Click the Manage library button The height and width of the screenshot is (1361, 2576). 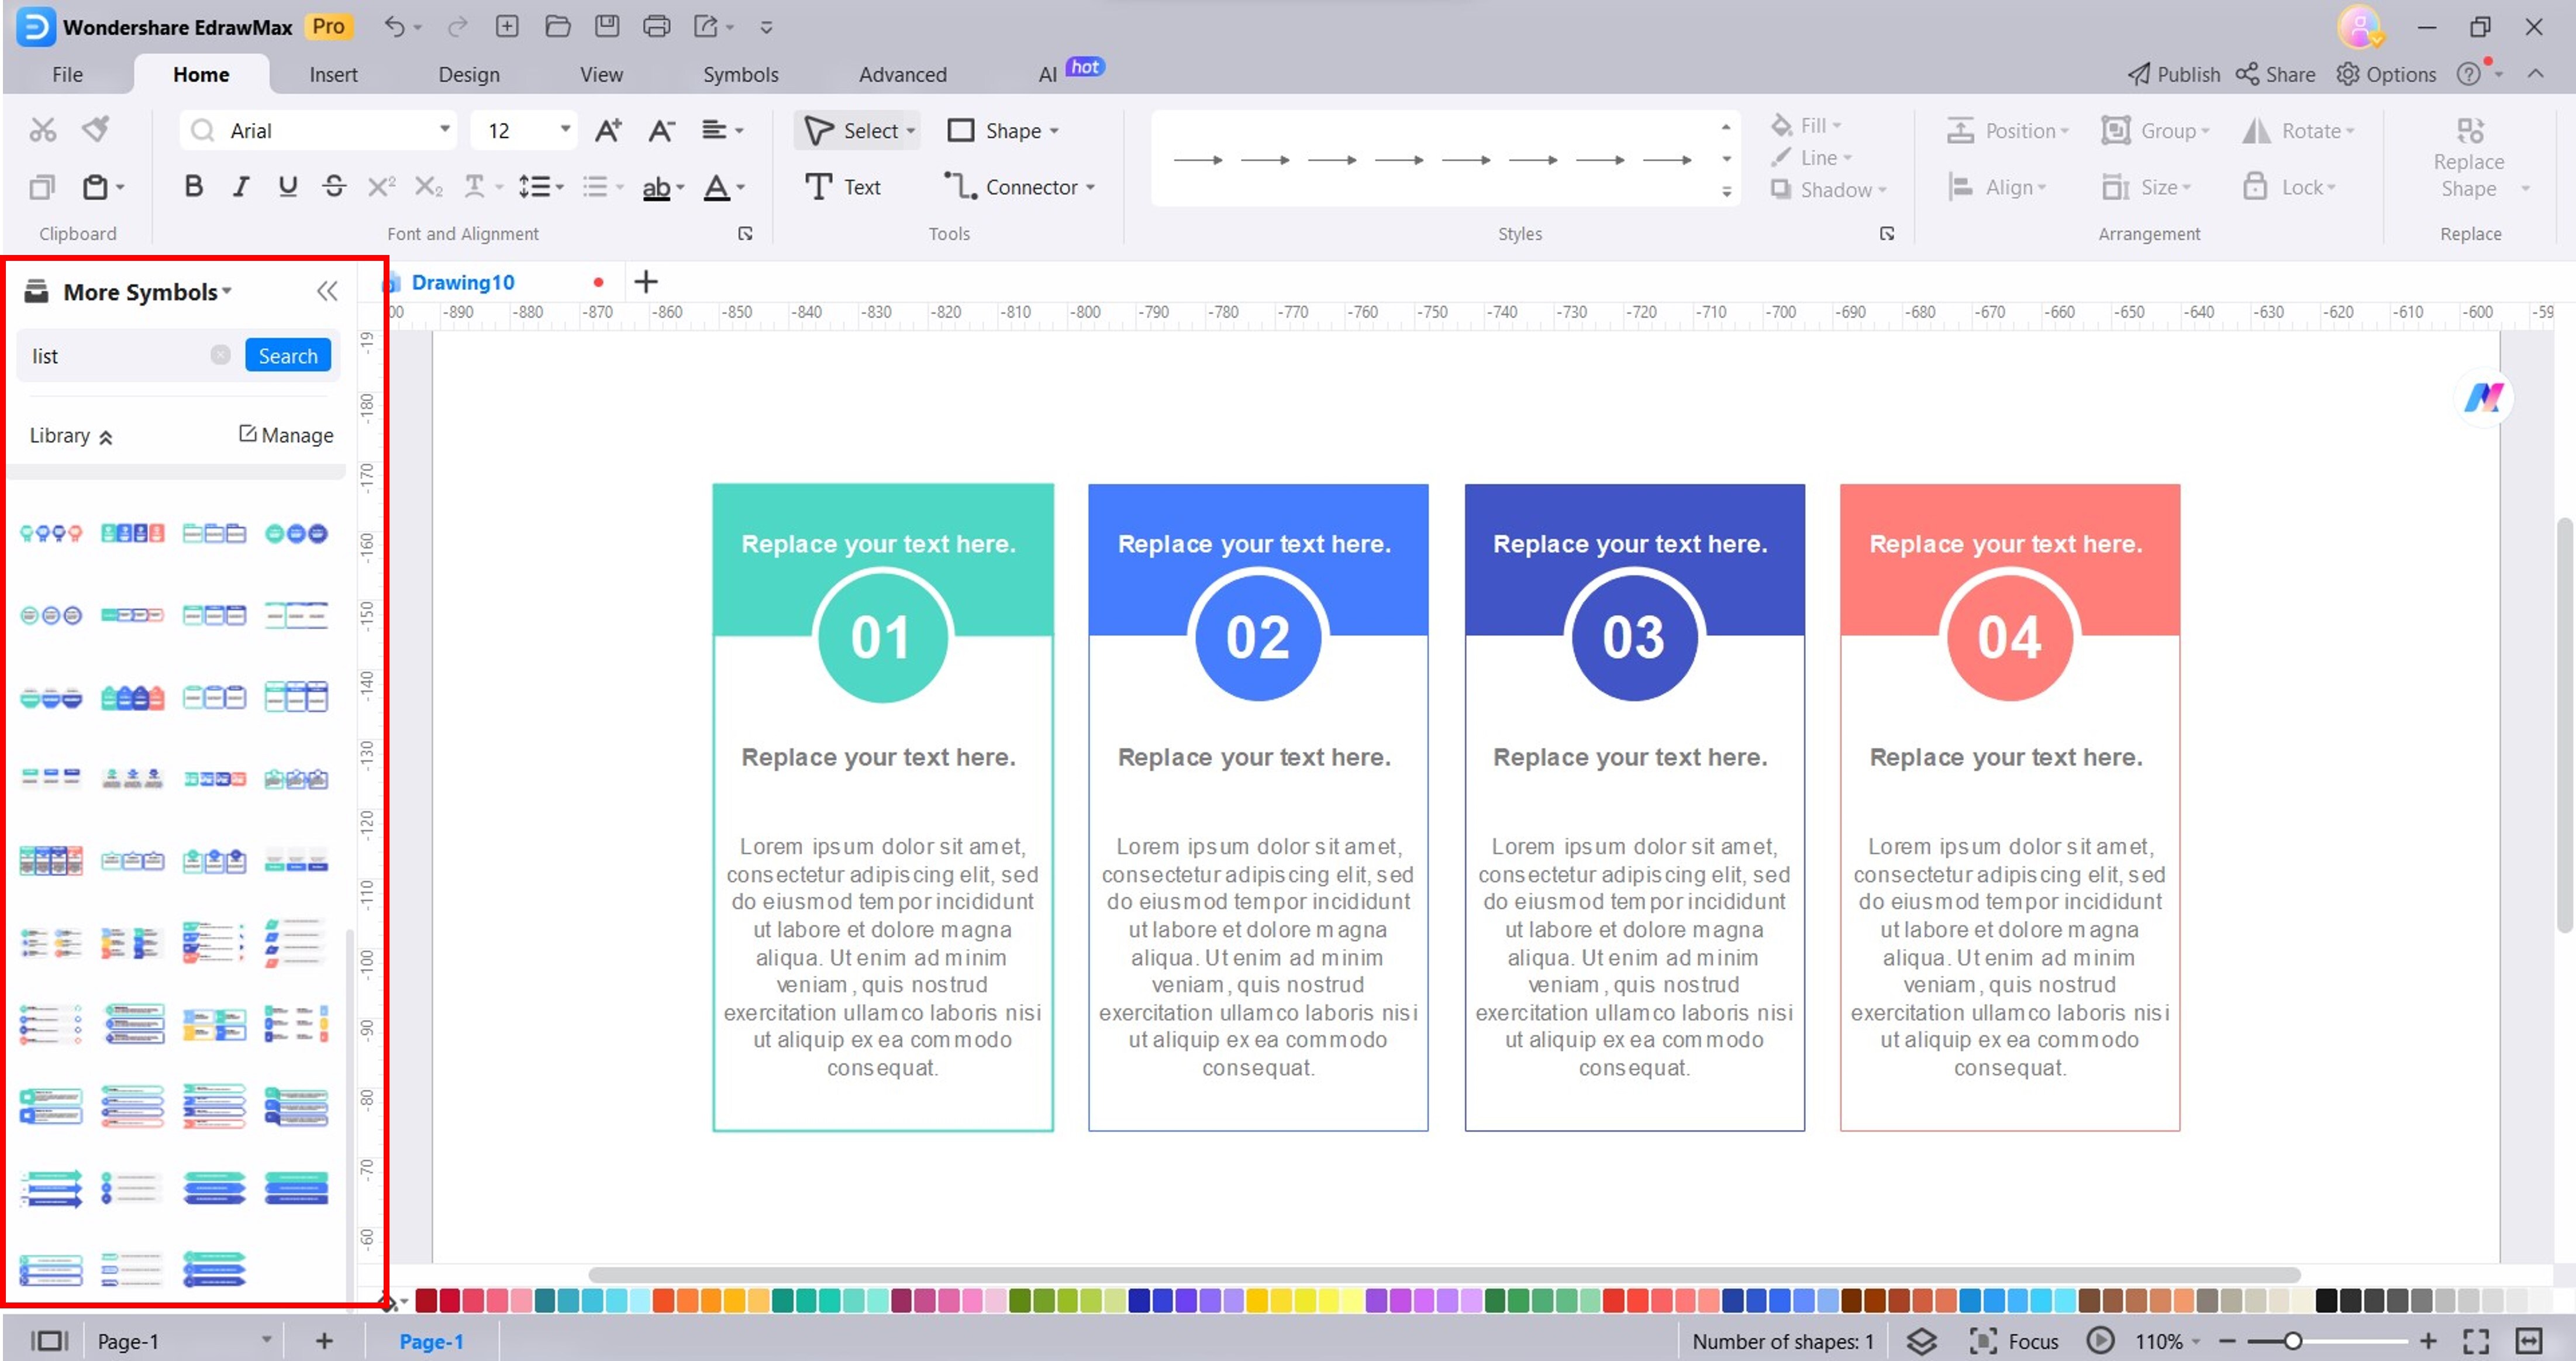286,435
